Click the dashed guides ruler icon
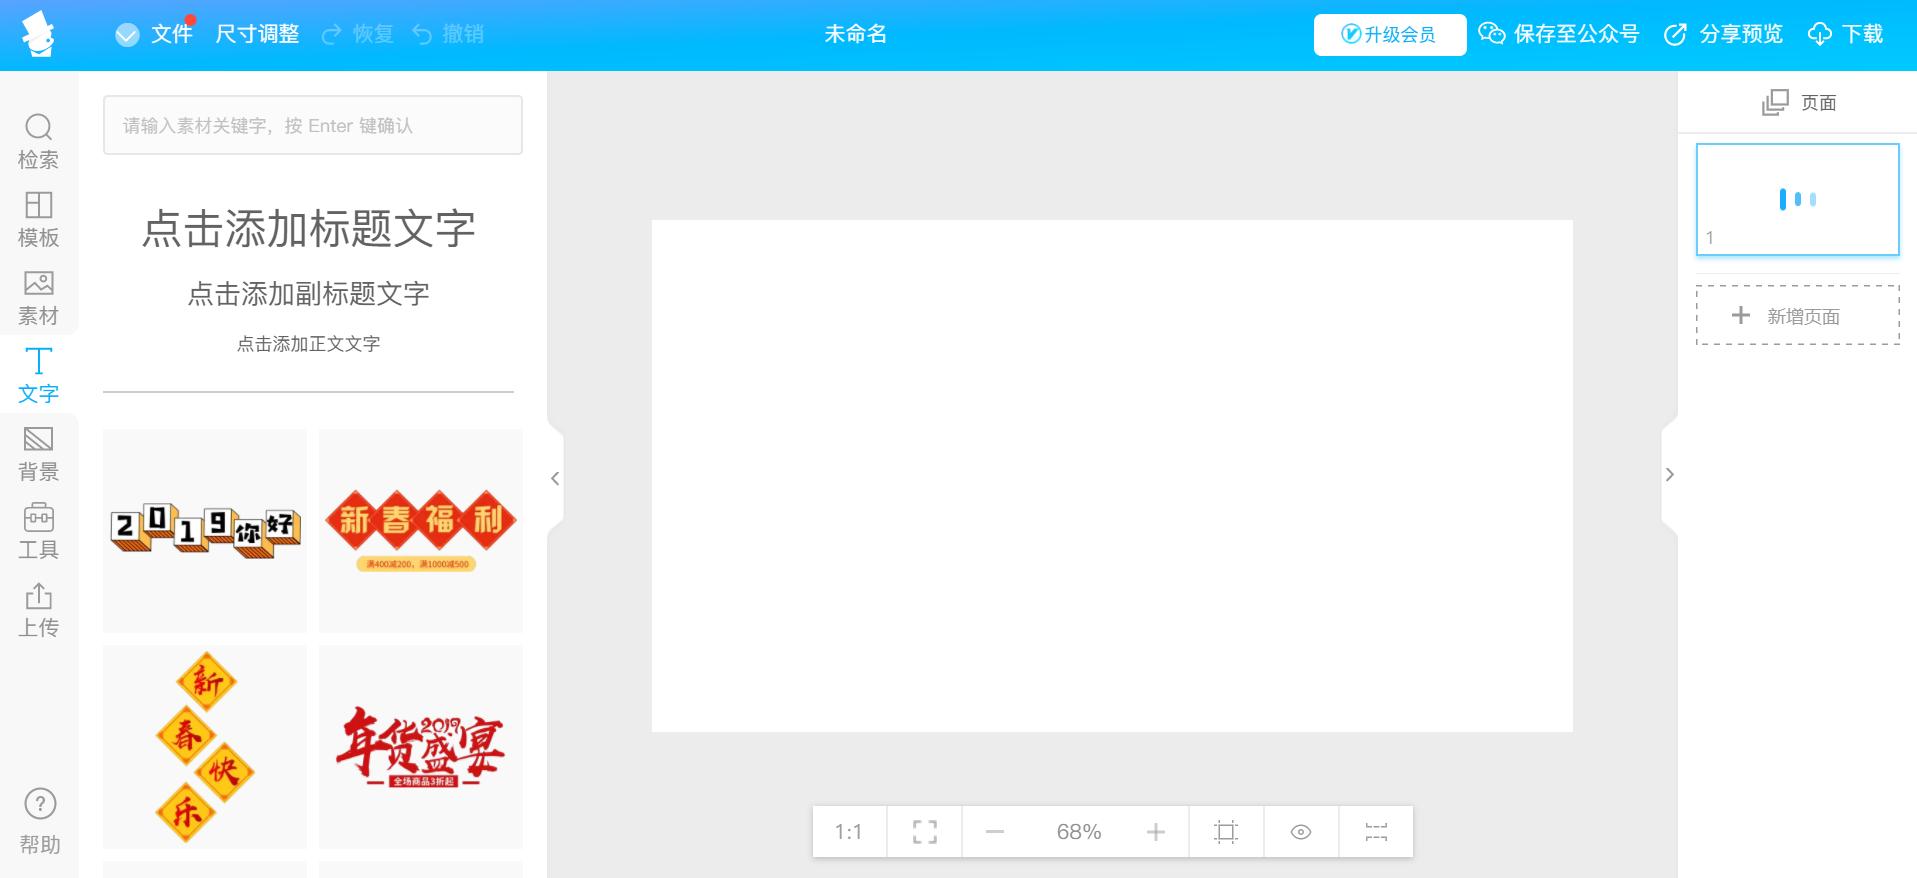Viewport: 1917px width, 878px height. pos(1376,831)
